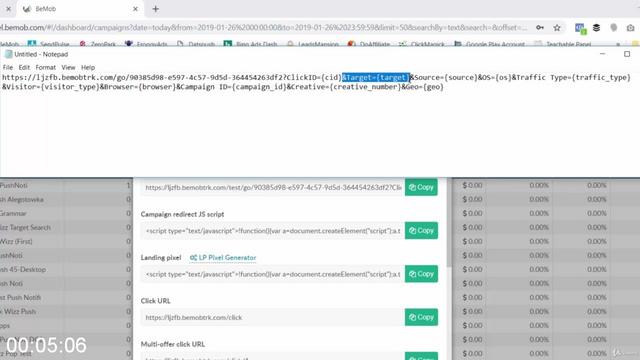
Task: Copy the Click URL
Action: (421, 317)
